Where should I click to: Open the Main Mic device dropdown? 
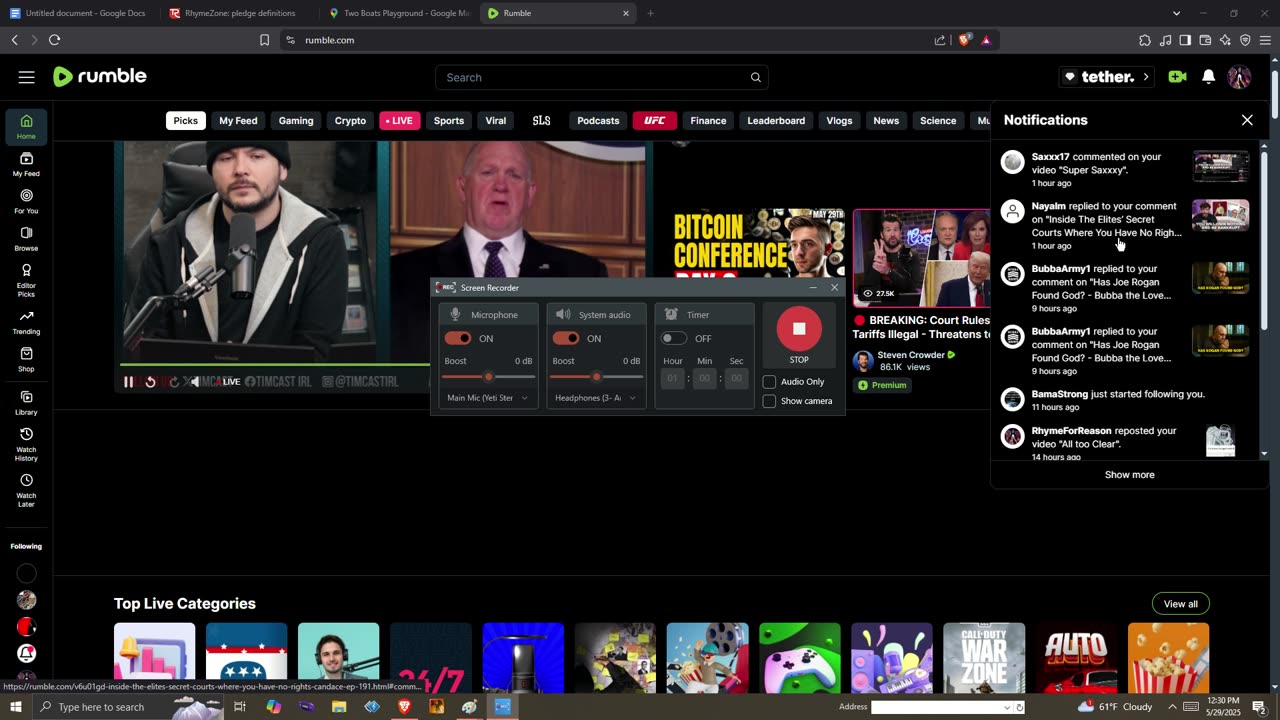[488, 398]
